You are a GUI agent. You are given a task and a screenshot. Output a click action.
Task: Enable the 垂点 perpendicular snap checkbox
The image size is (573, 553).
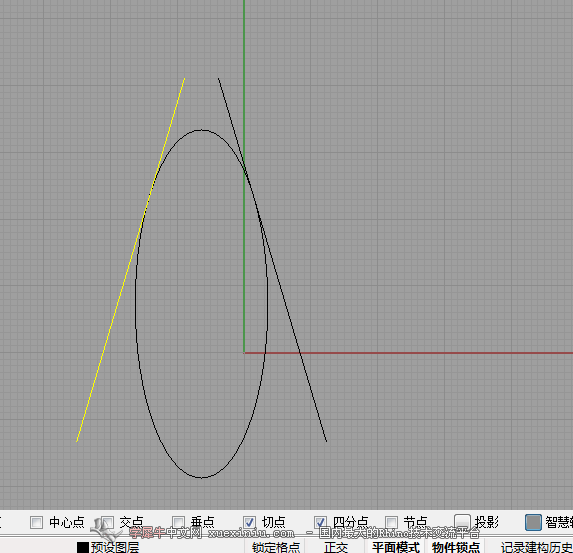[178, 522]
